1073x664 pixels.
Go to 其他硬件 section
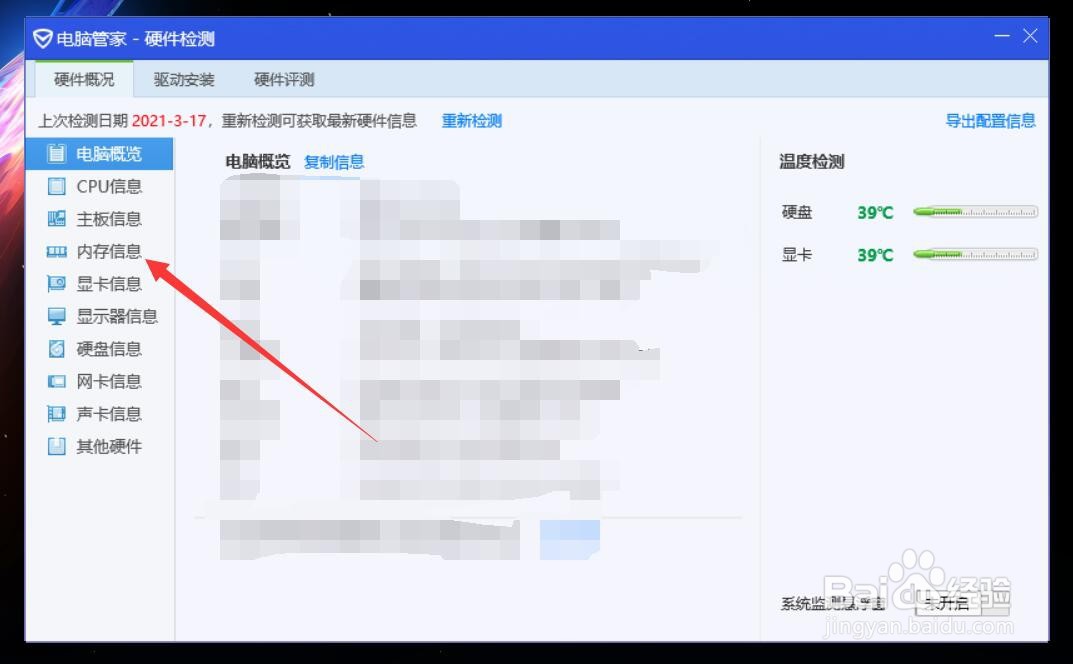[99, 446]
